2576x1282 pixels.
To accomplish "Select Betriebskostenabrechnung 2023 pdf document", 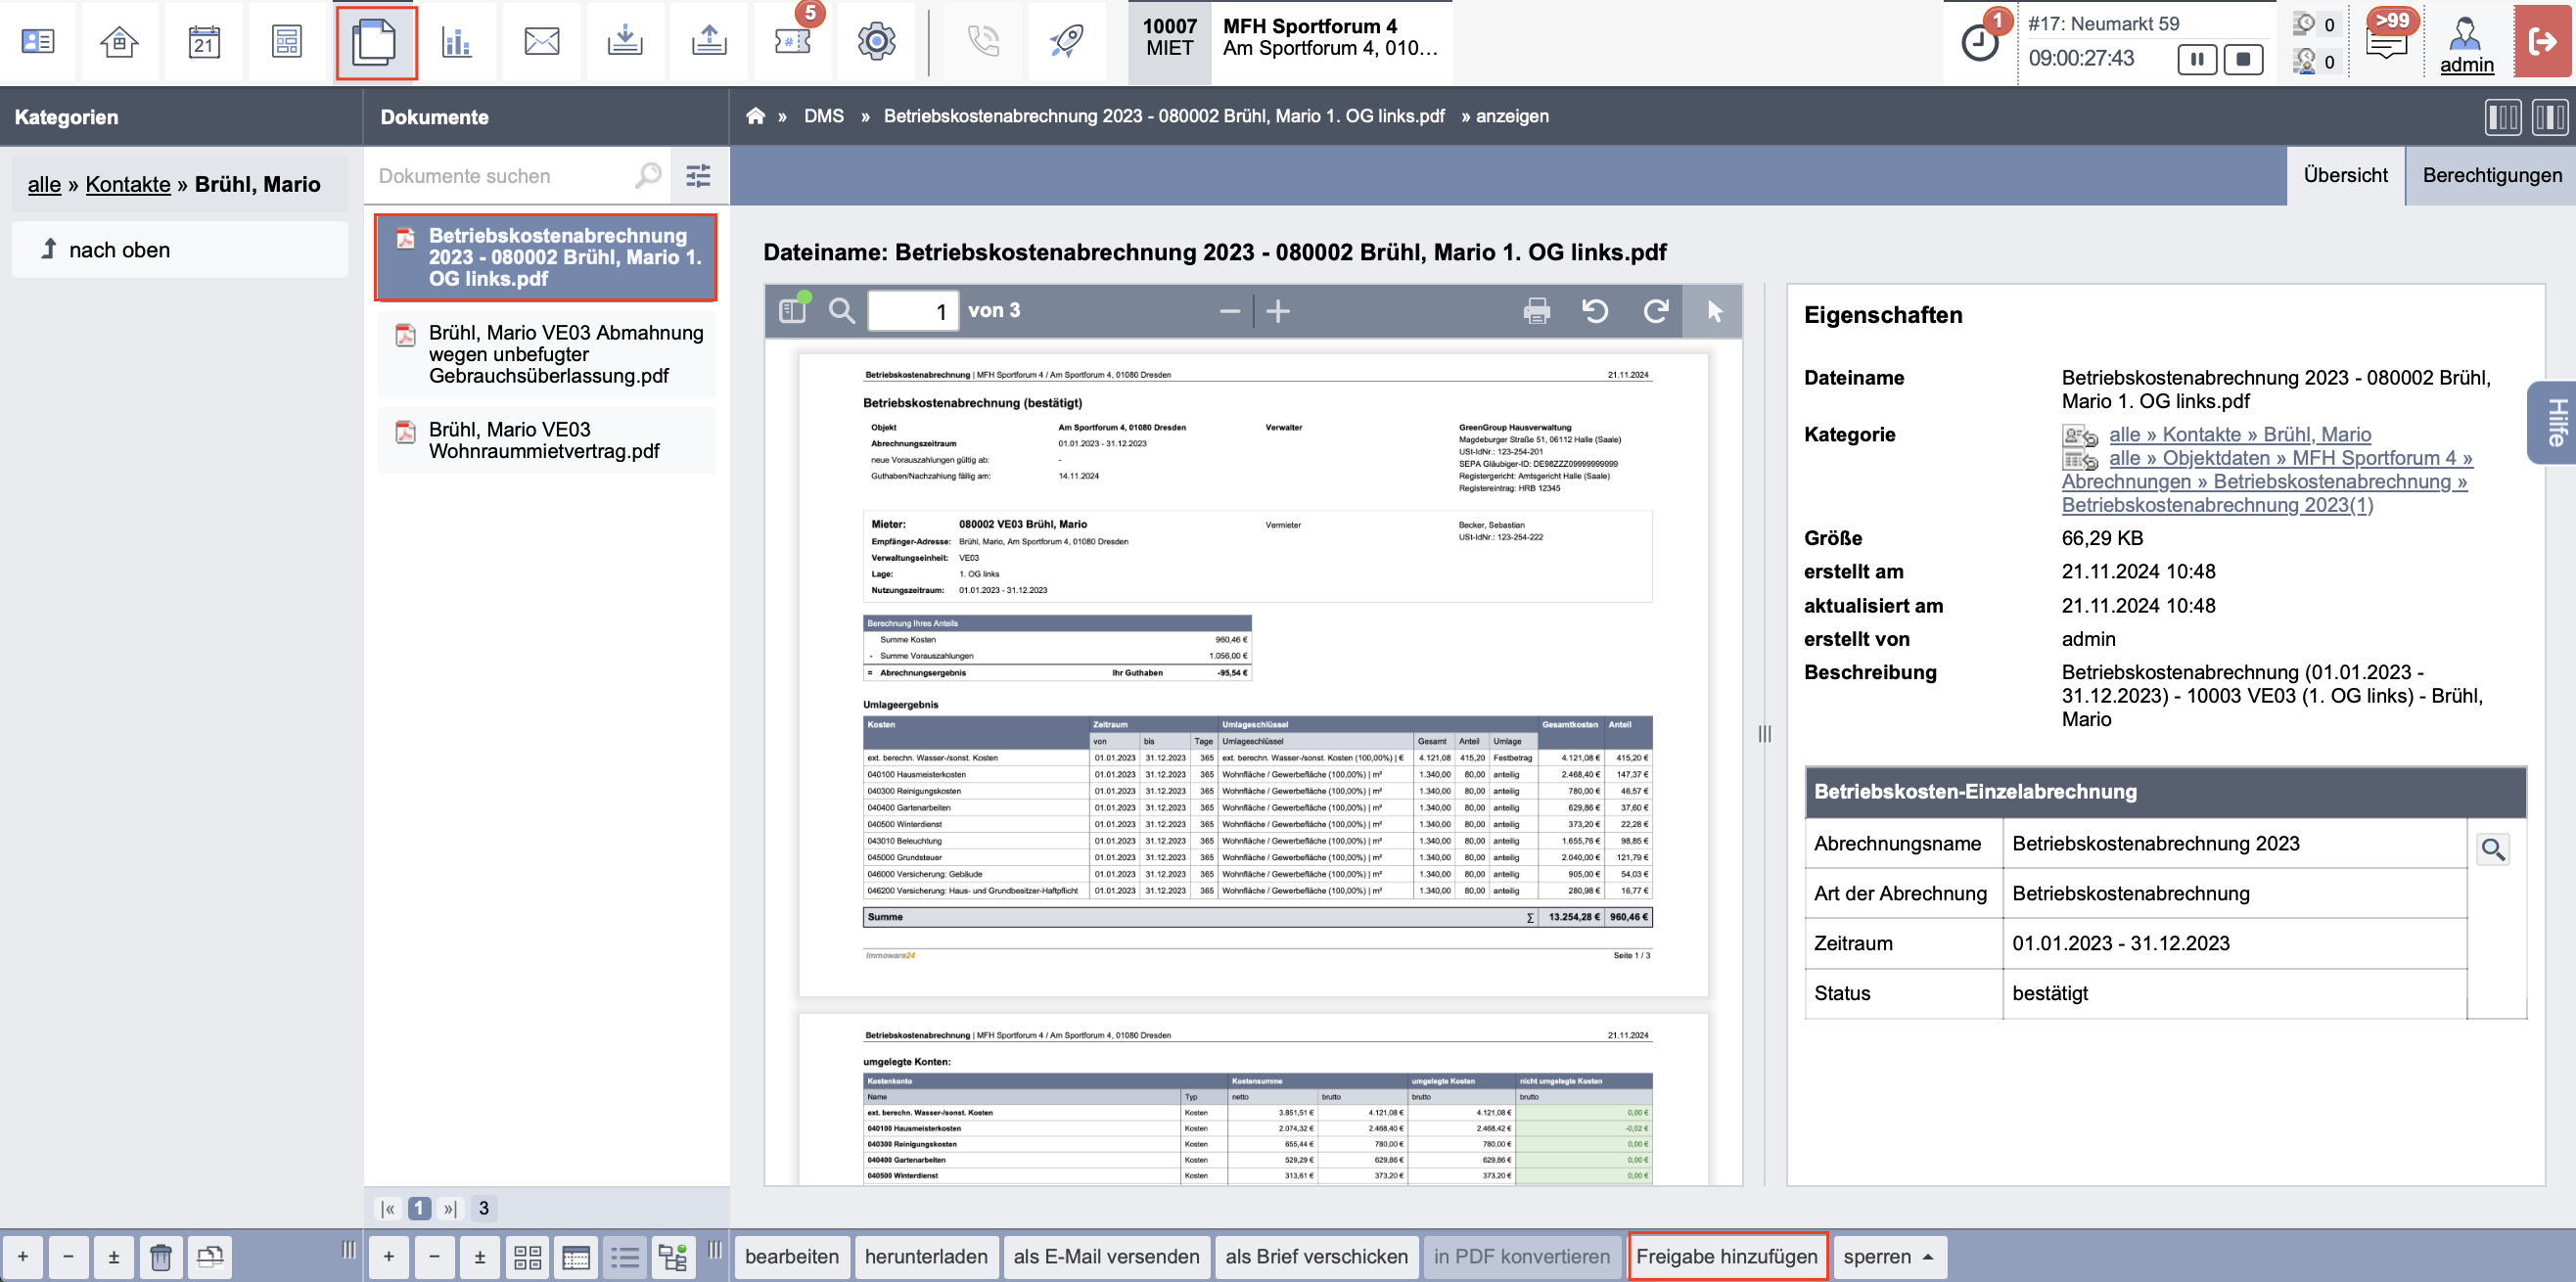I will 546,257.
